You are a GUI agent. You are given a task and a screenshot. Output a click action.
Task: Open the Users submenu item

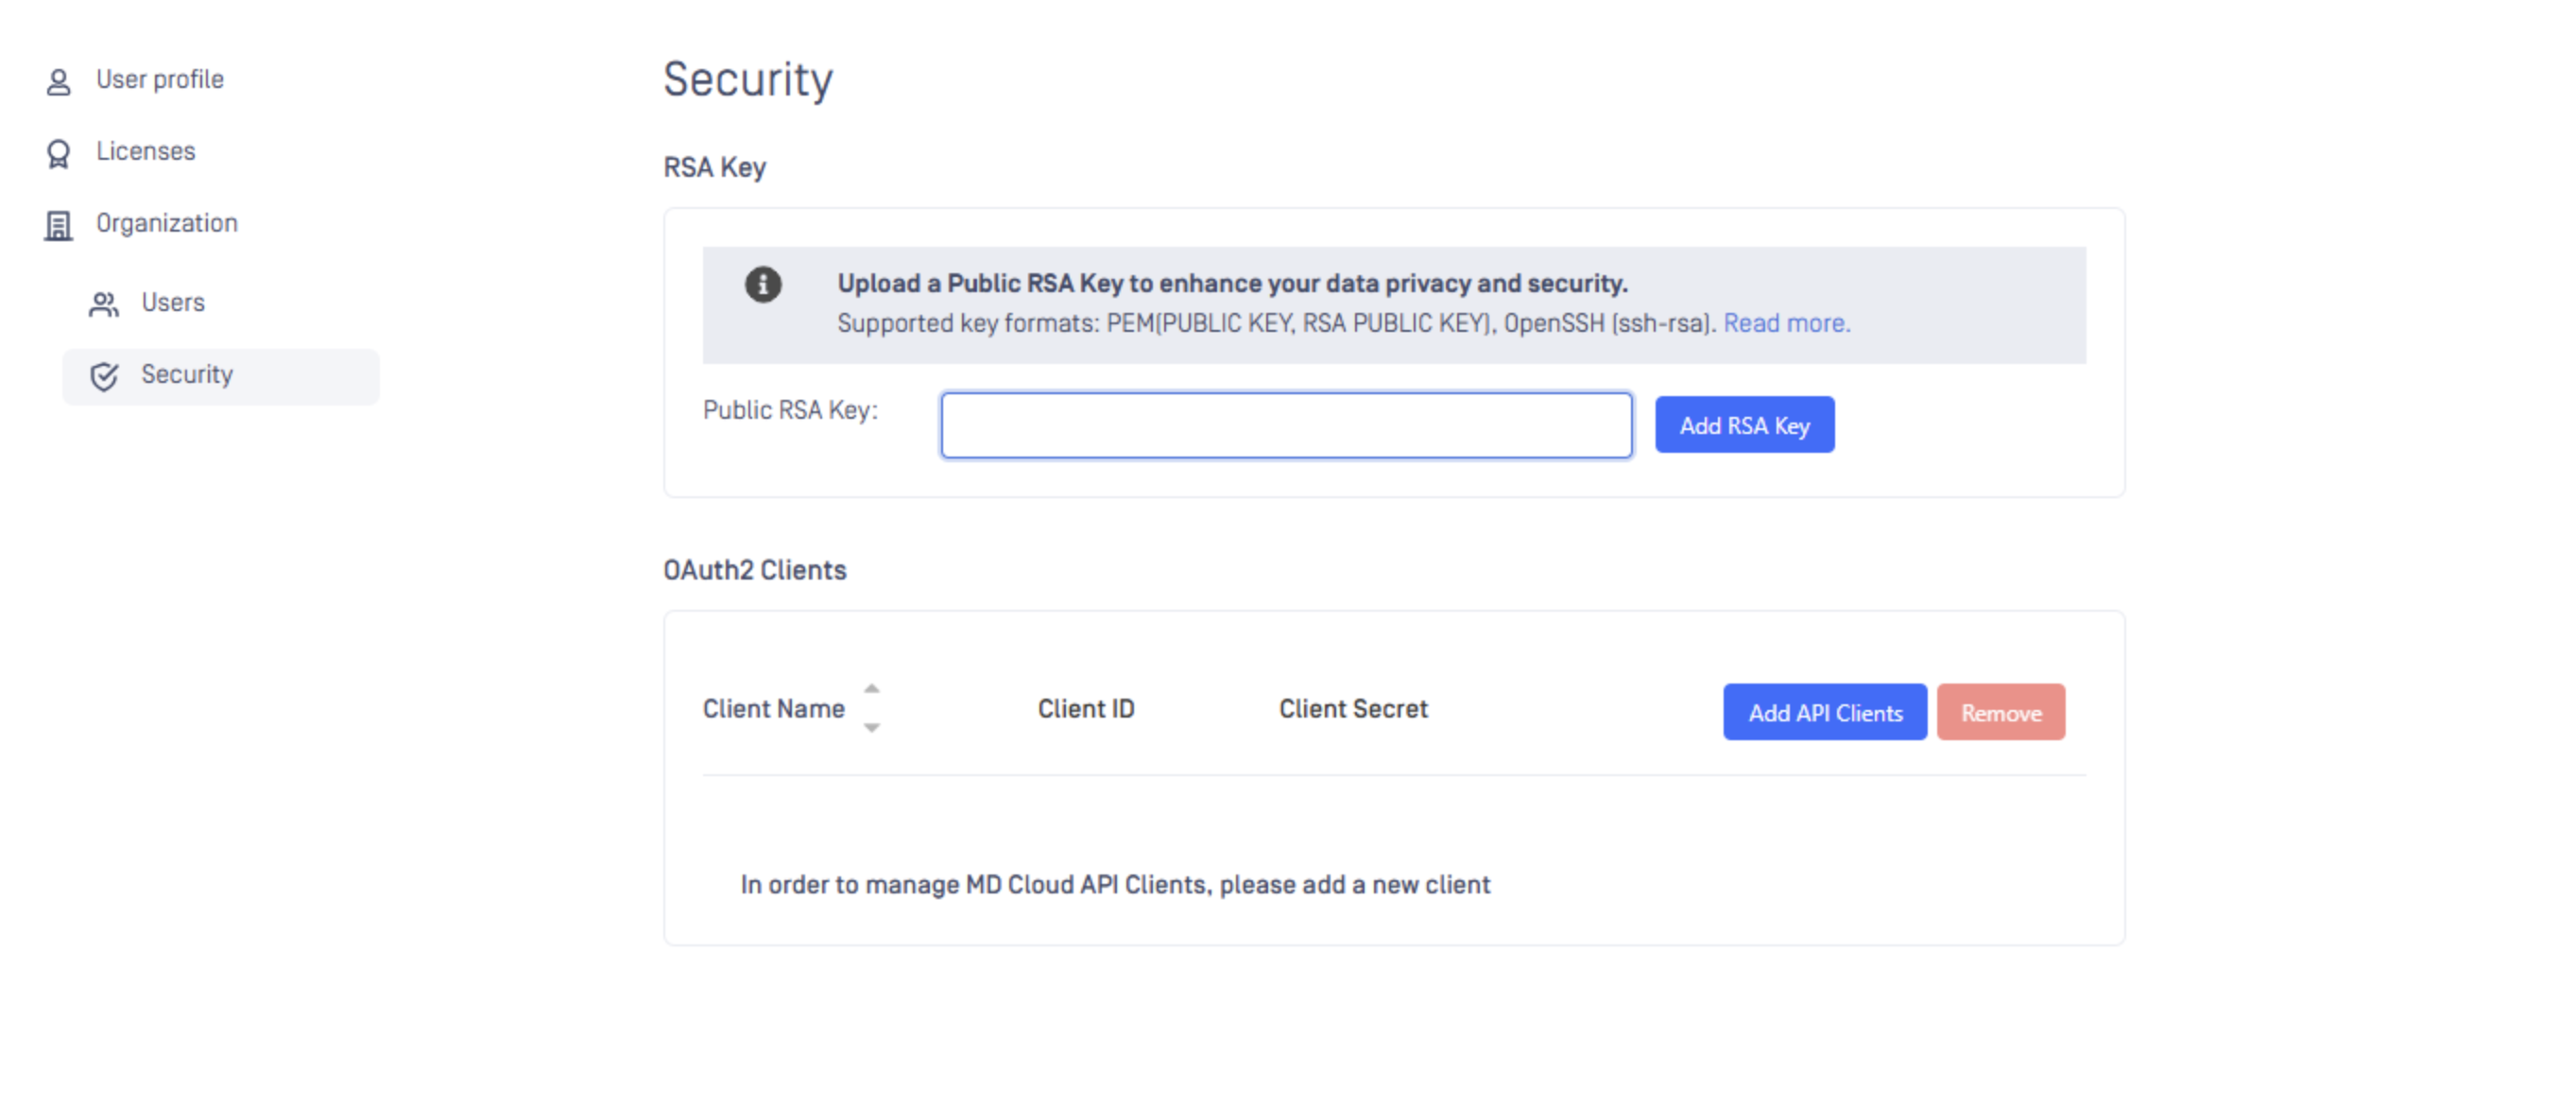(x=173, y=303)
